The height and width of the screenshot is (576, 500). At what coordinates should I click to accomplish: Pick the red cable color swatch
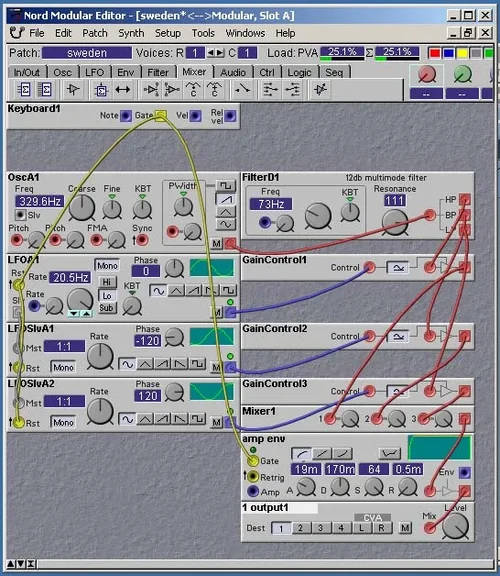click(x=435, y=53)
